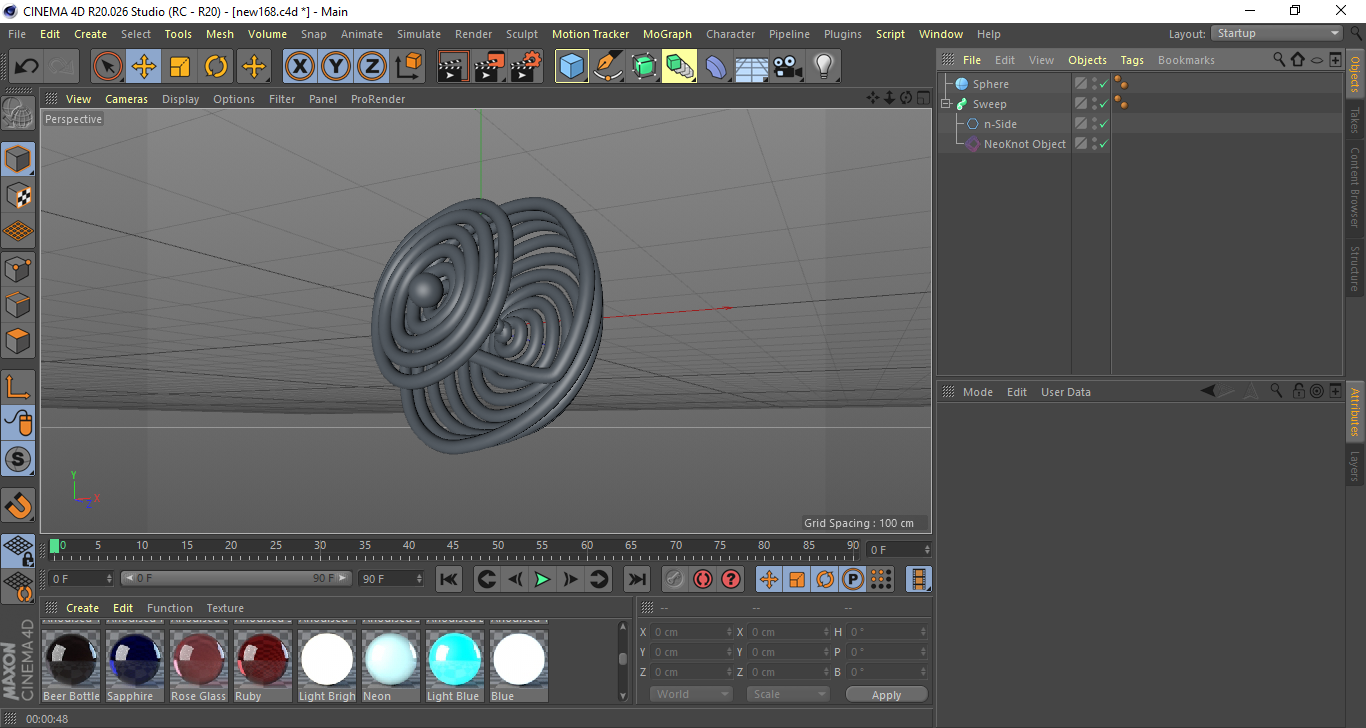Add a Light object
This screenshot has height=728, width=1366.
(824, 67)
